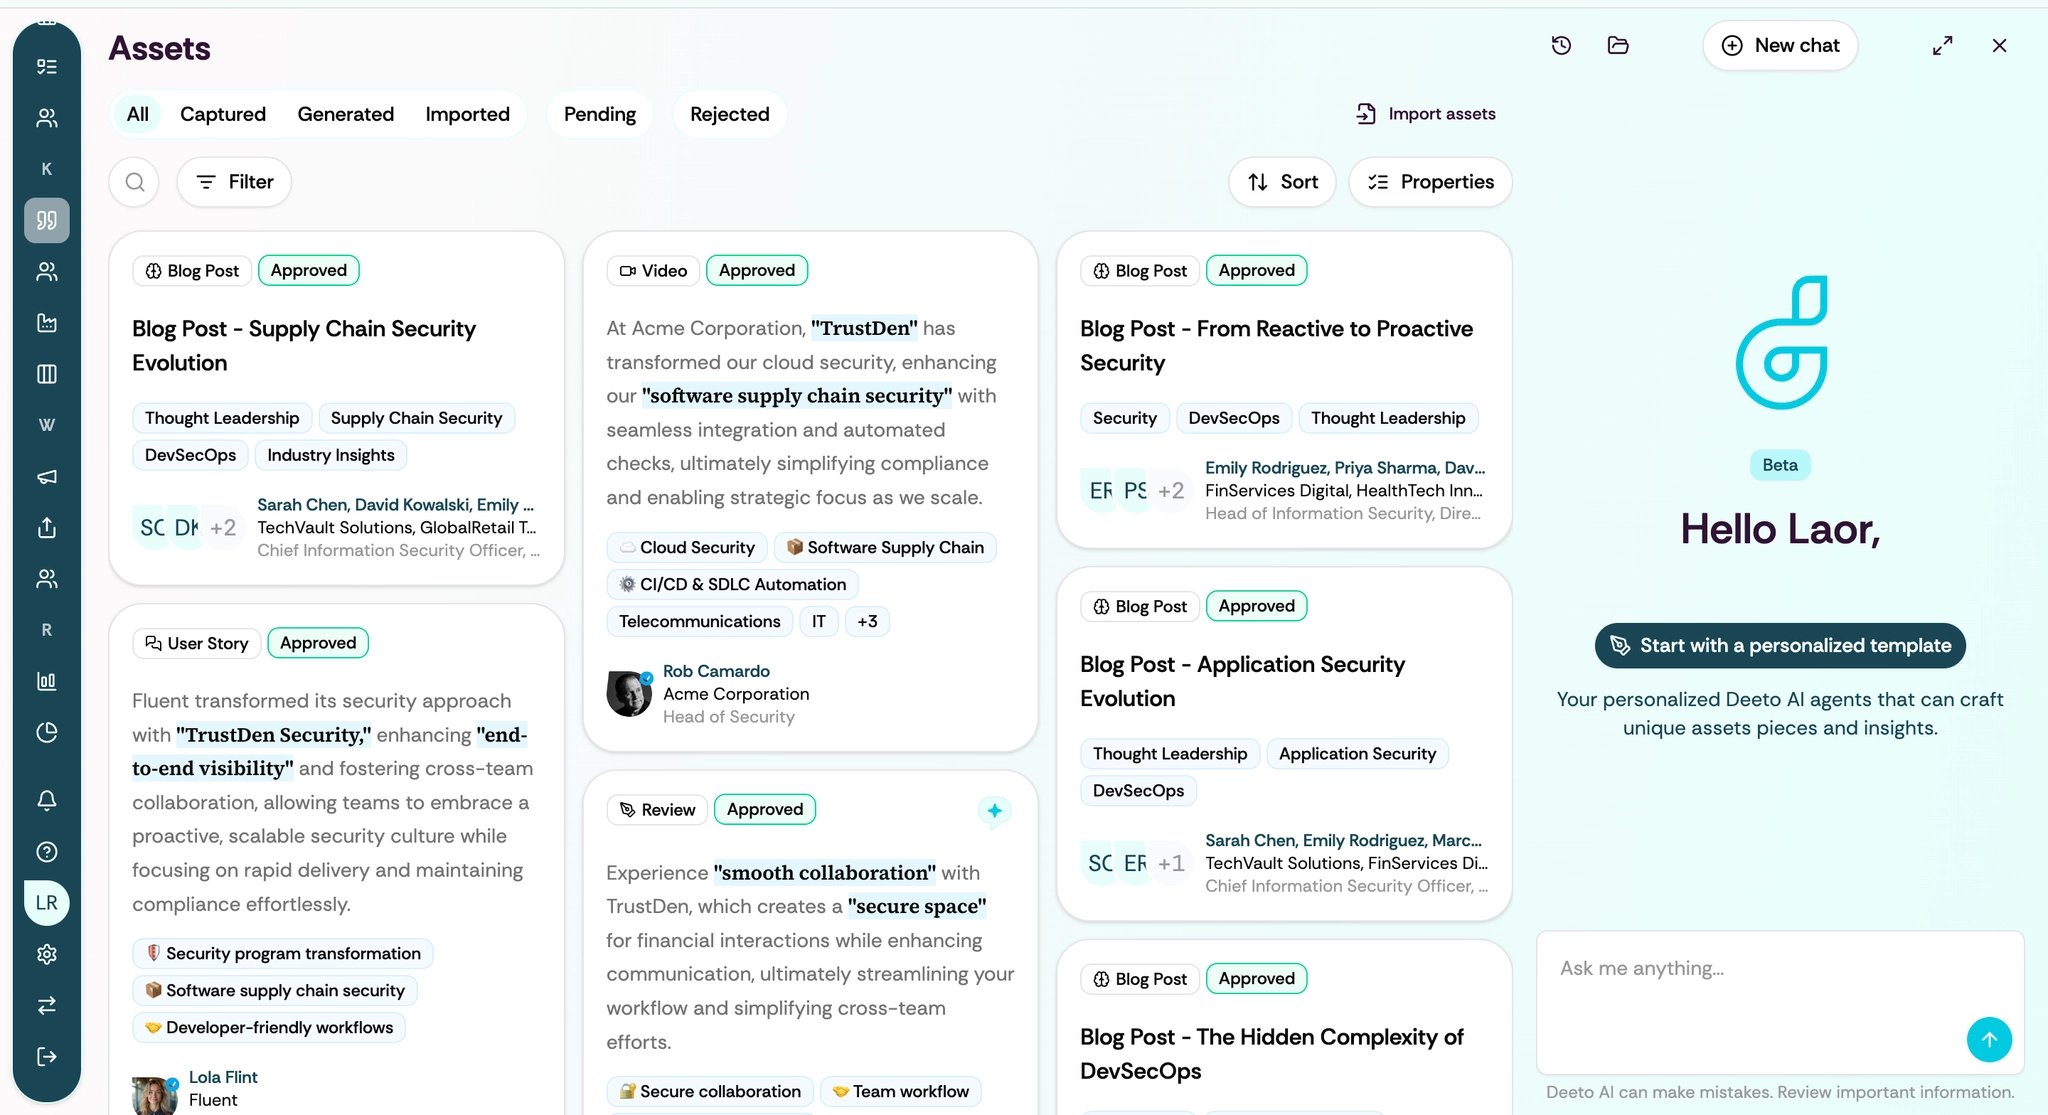The image size is (2048, 1115).
Task: Click Rob Camardo's profile photo
Action: [629, 694]
